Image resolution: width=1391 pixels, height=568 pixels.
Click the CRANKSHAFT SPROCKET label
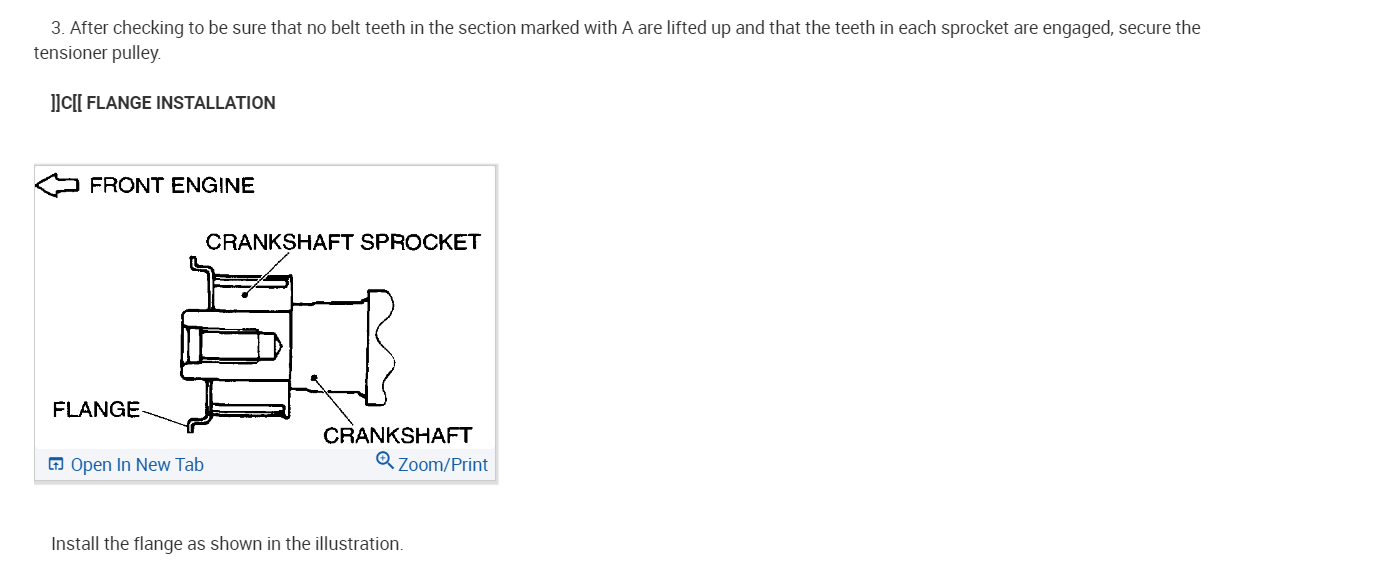pyautogui.click(x=343, y=242)
